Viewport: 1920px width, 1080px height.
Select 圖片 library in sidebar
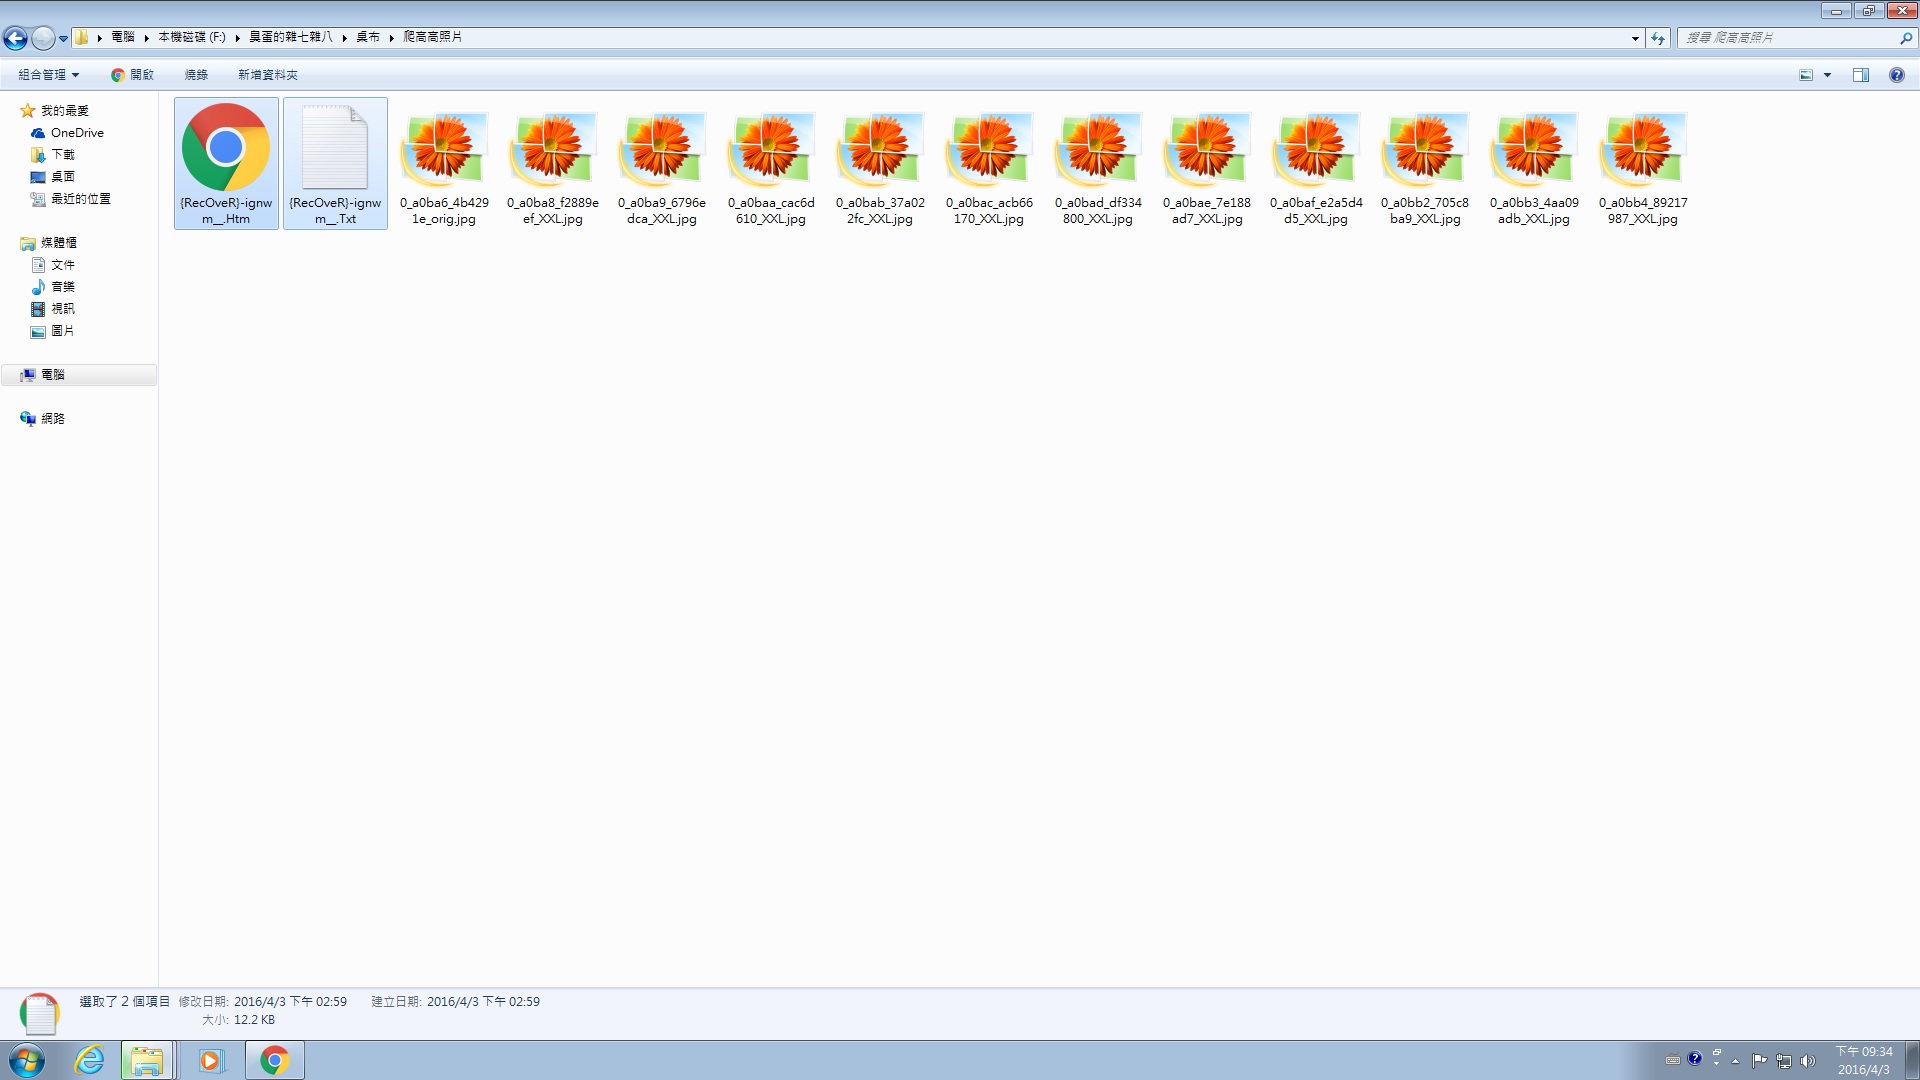62,331
